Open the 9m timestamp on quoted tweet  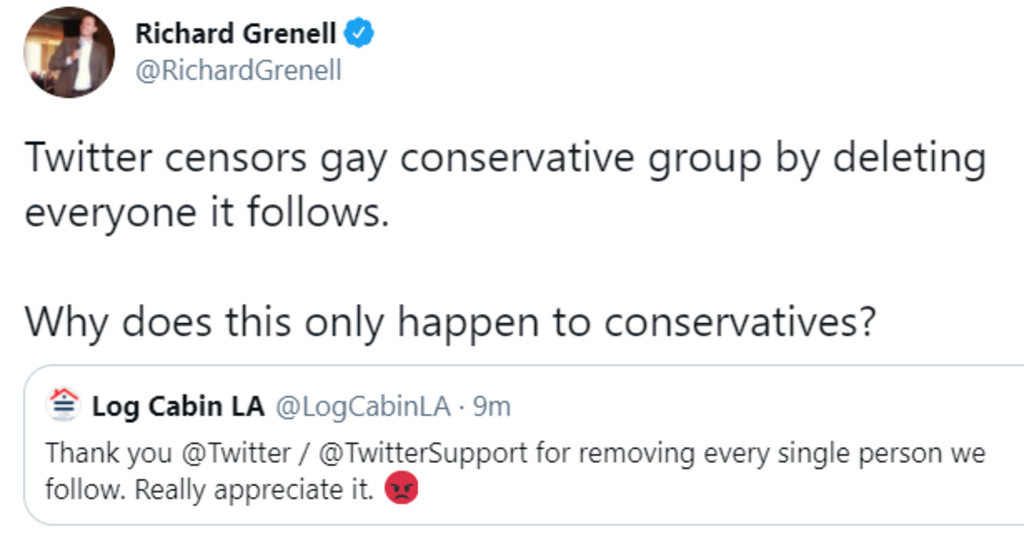pyautogui.click(x=491, y=407)
